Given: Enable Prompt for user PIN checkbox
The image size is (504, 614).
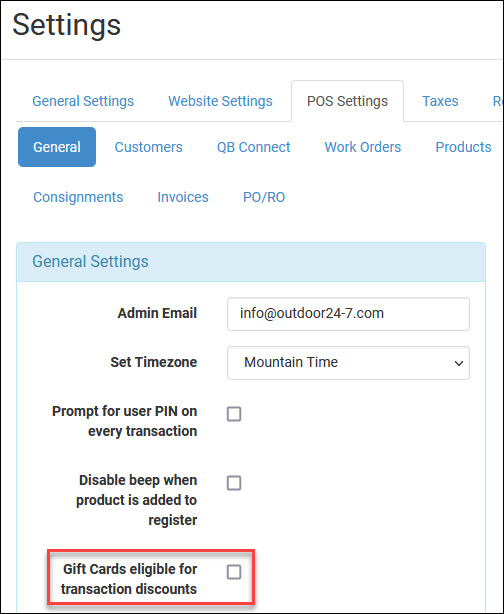Looking at the screenshot, I should tap(234, 414).
